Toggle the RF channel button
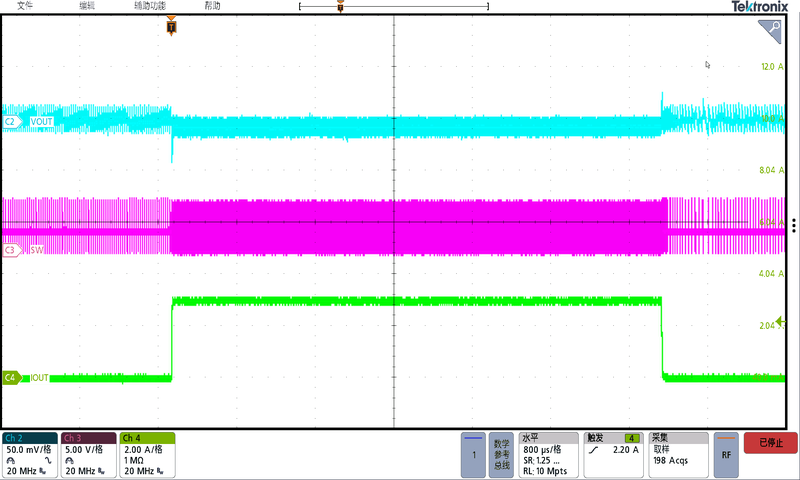This screenshot has width=800, height=480. click(x=727, y=455)
